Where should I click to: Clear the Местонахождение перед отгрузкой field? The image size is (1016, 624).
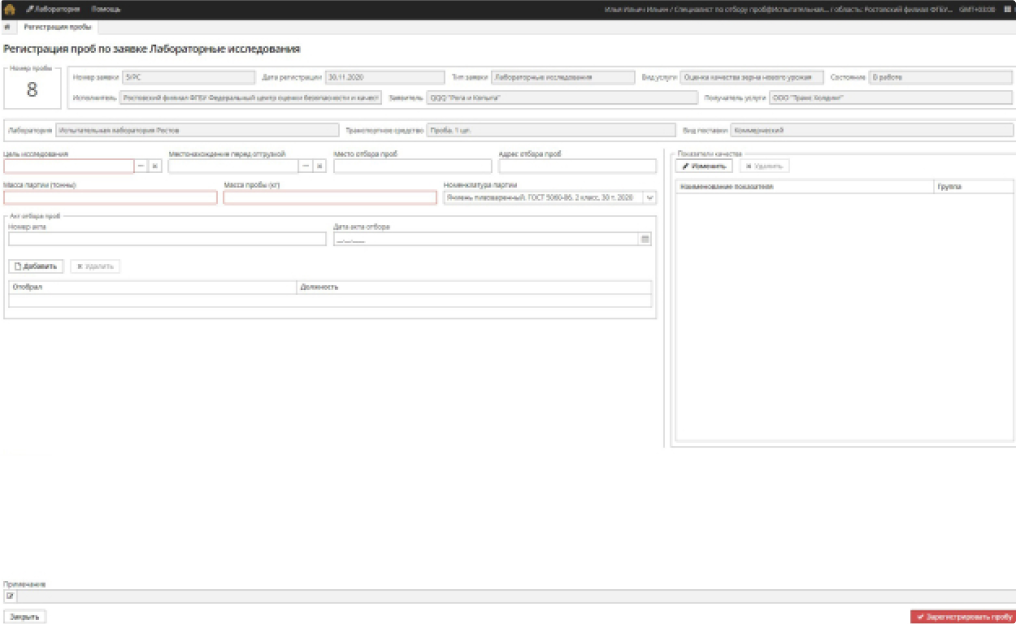[319, 167]
